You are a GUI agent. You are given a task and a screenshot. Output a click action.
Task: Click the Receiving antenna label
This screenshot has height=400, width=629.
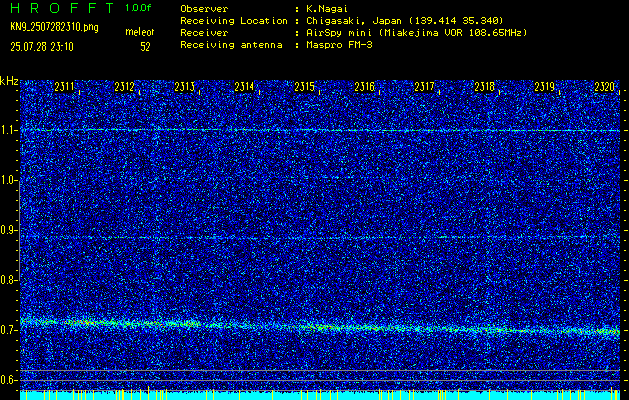[231, 45]
